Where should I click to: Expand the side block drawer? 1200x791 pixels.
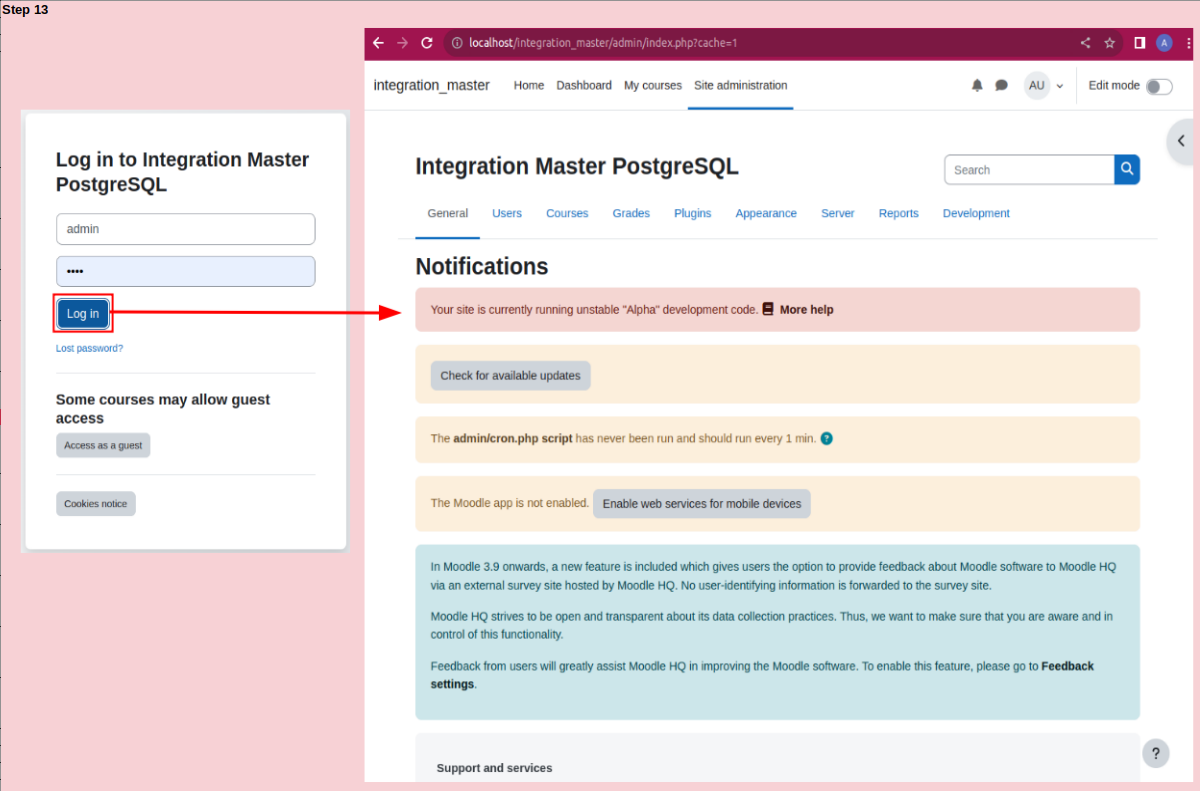click(x=1181, y=142)
